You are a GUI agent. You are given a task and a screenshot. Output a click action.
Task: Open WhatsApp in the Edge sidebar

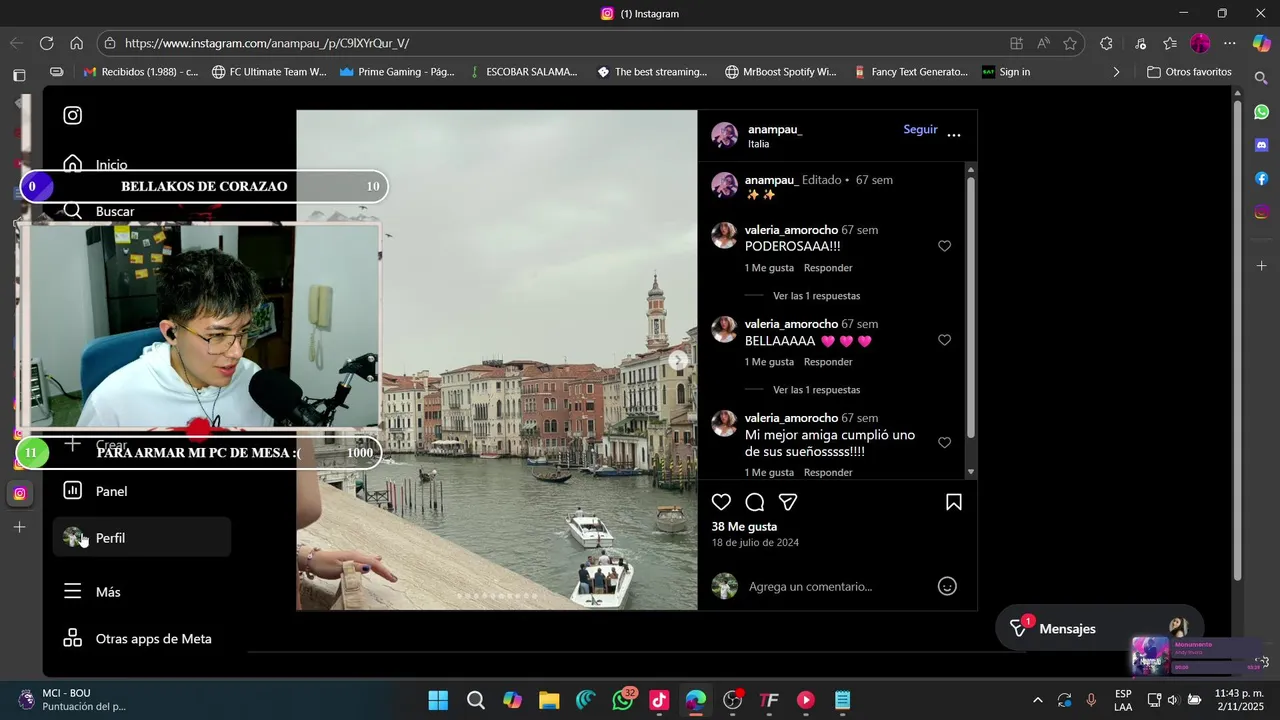tap(1262, 112)
